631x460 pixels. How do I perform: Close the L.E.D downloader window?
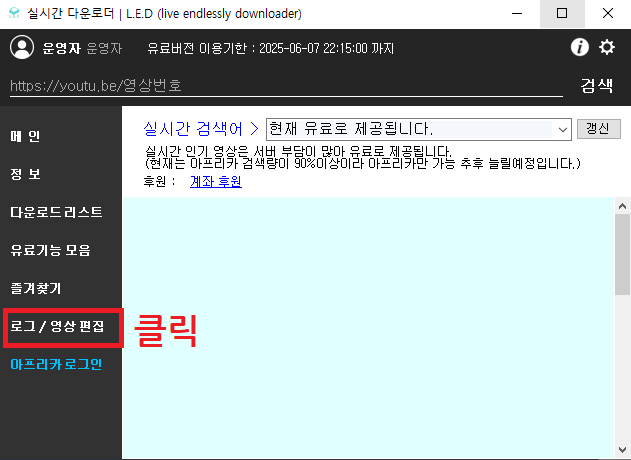click(608, 13)
